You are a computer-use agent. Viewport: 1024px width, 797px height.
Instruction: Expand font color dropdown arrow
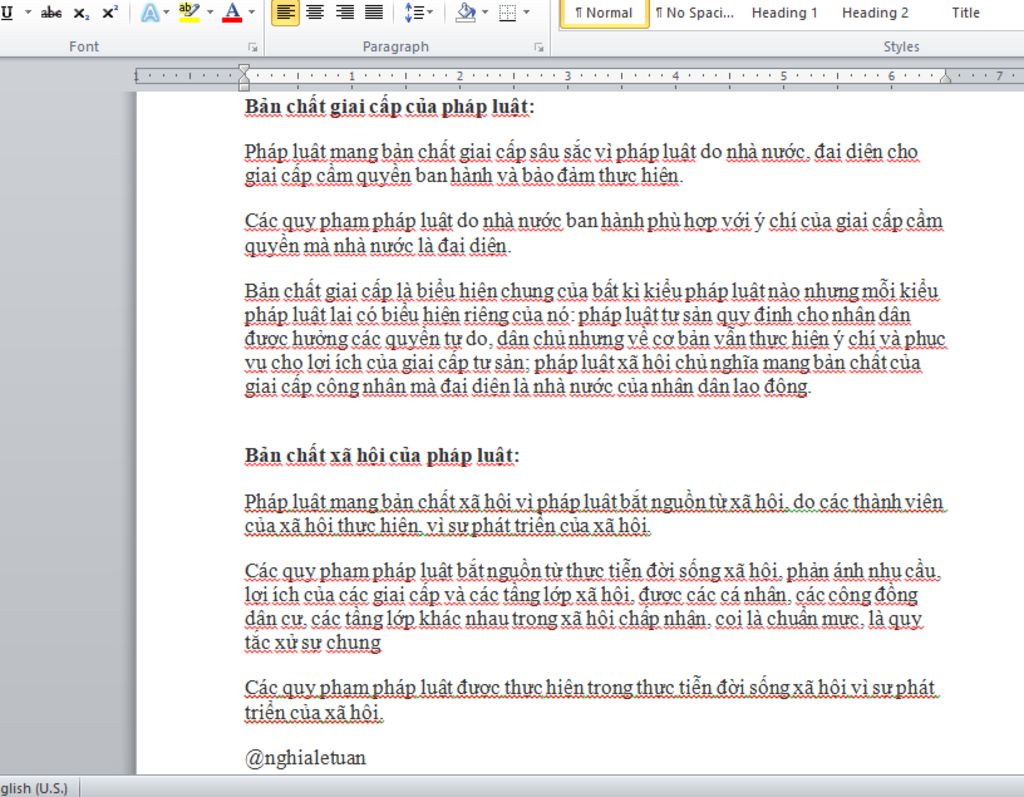(251, 13)
